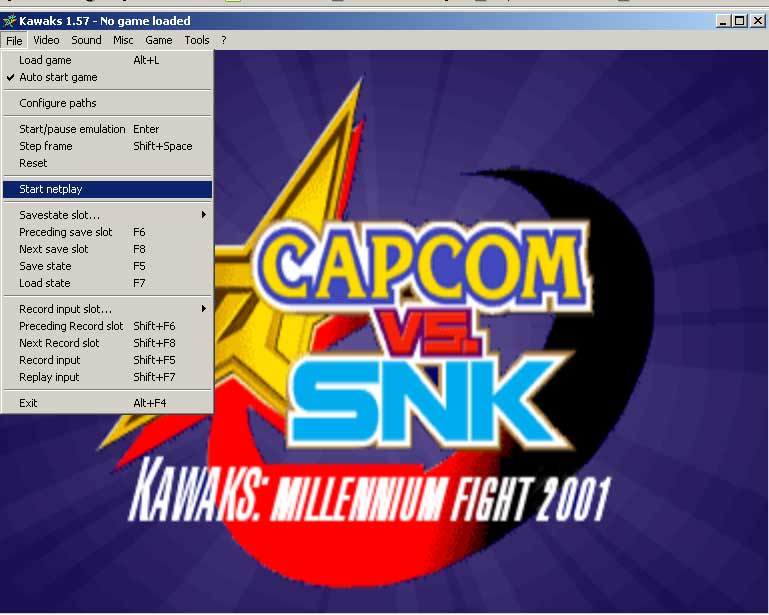The width and height of the screenshot is (769, 615).
Task: Click the highlighted Start netplay item
Action: 51,189
